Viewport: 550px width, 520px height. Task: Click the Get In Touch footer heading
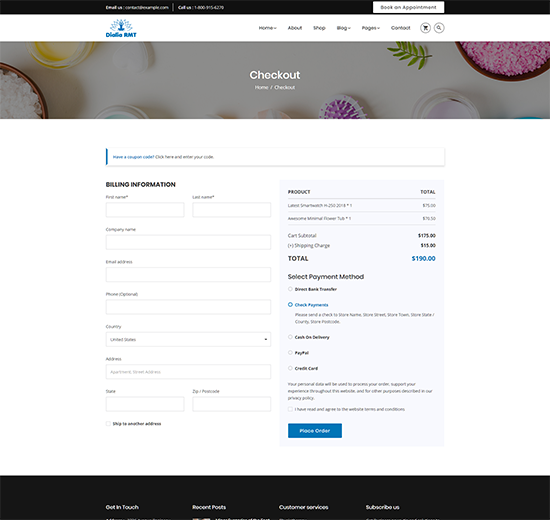[x=122, y=507]
